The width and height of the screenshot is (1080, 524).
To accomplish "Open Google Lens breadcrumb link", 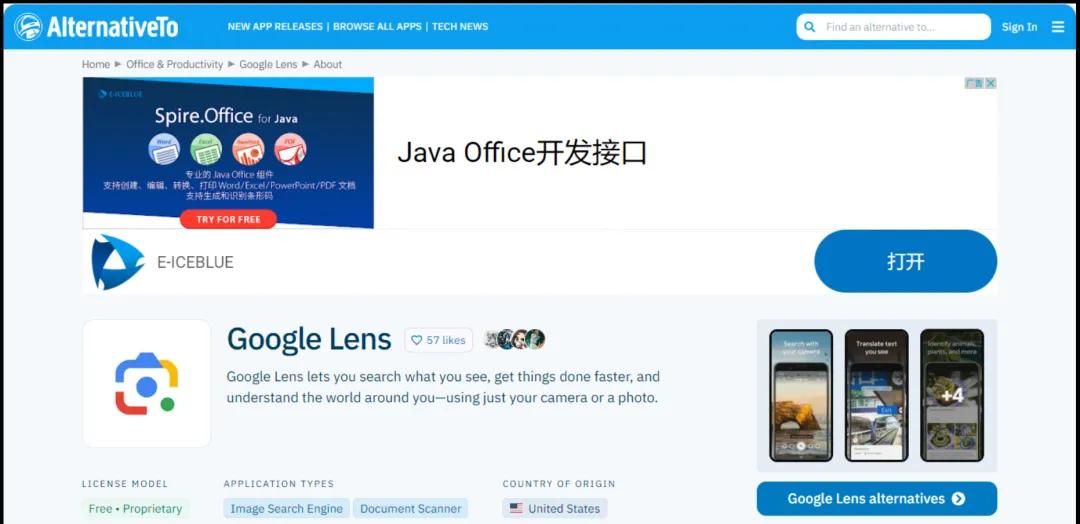I will (x=268, y=64).
